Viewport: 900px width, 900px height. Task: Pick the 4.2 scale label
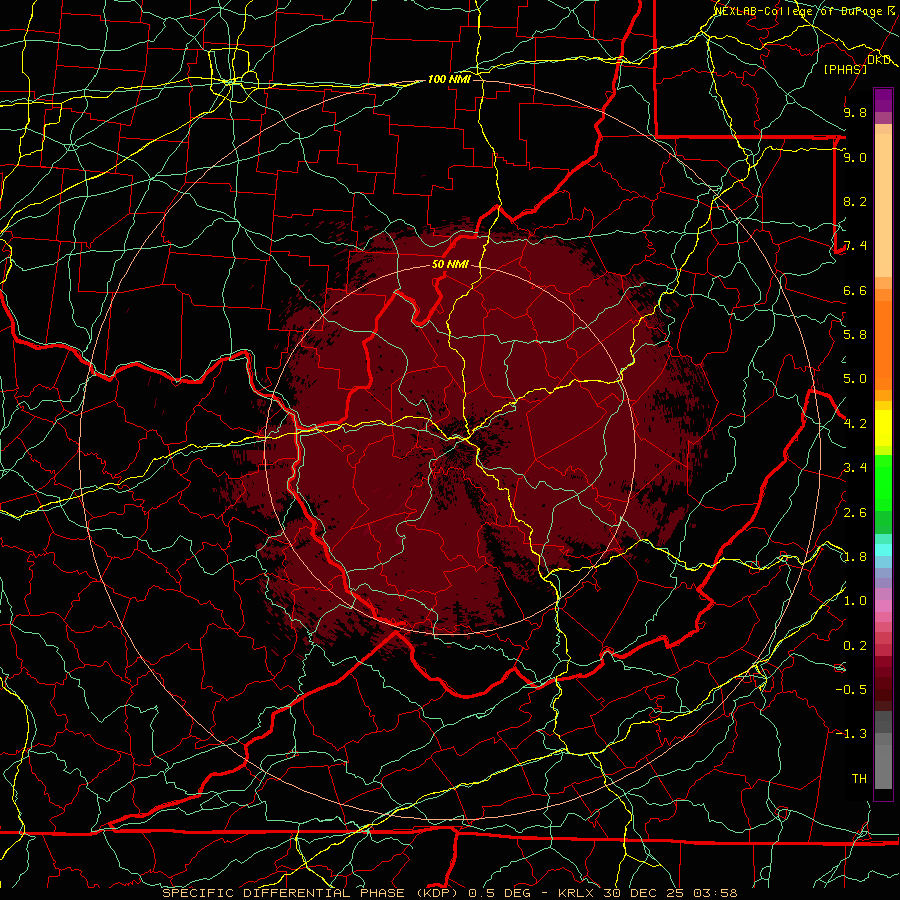(x=855, y=424)
